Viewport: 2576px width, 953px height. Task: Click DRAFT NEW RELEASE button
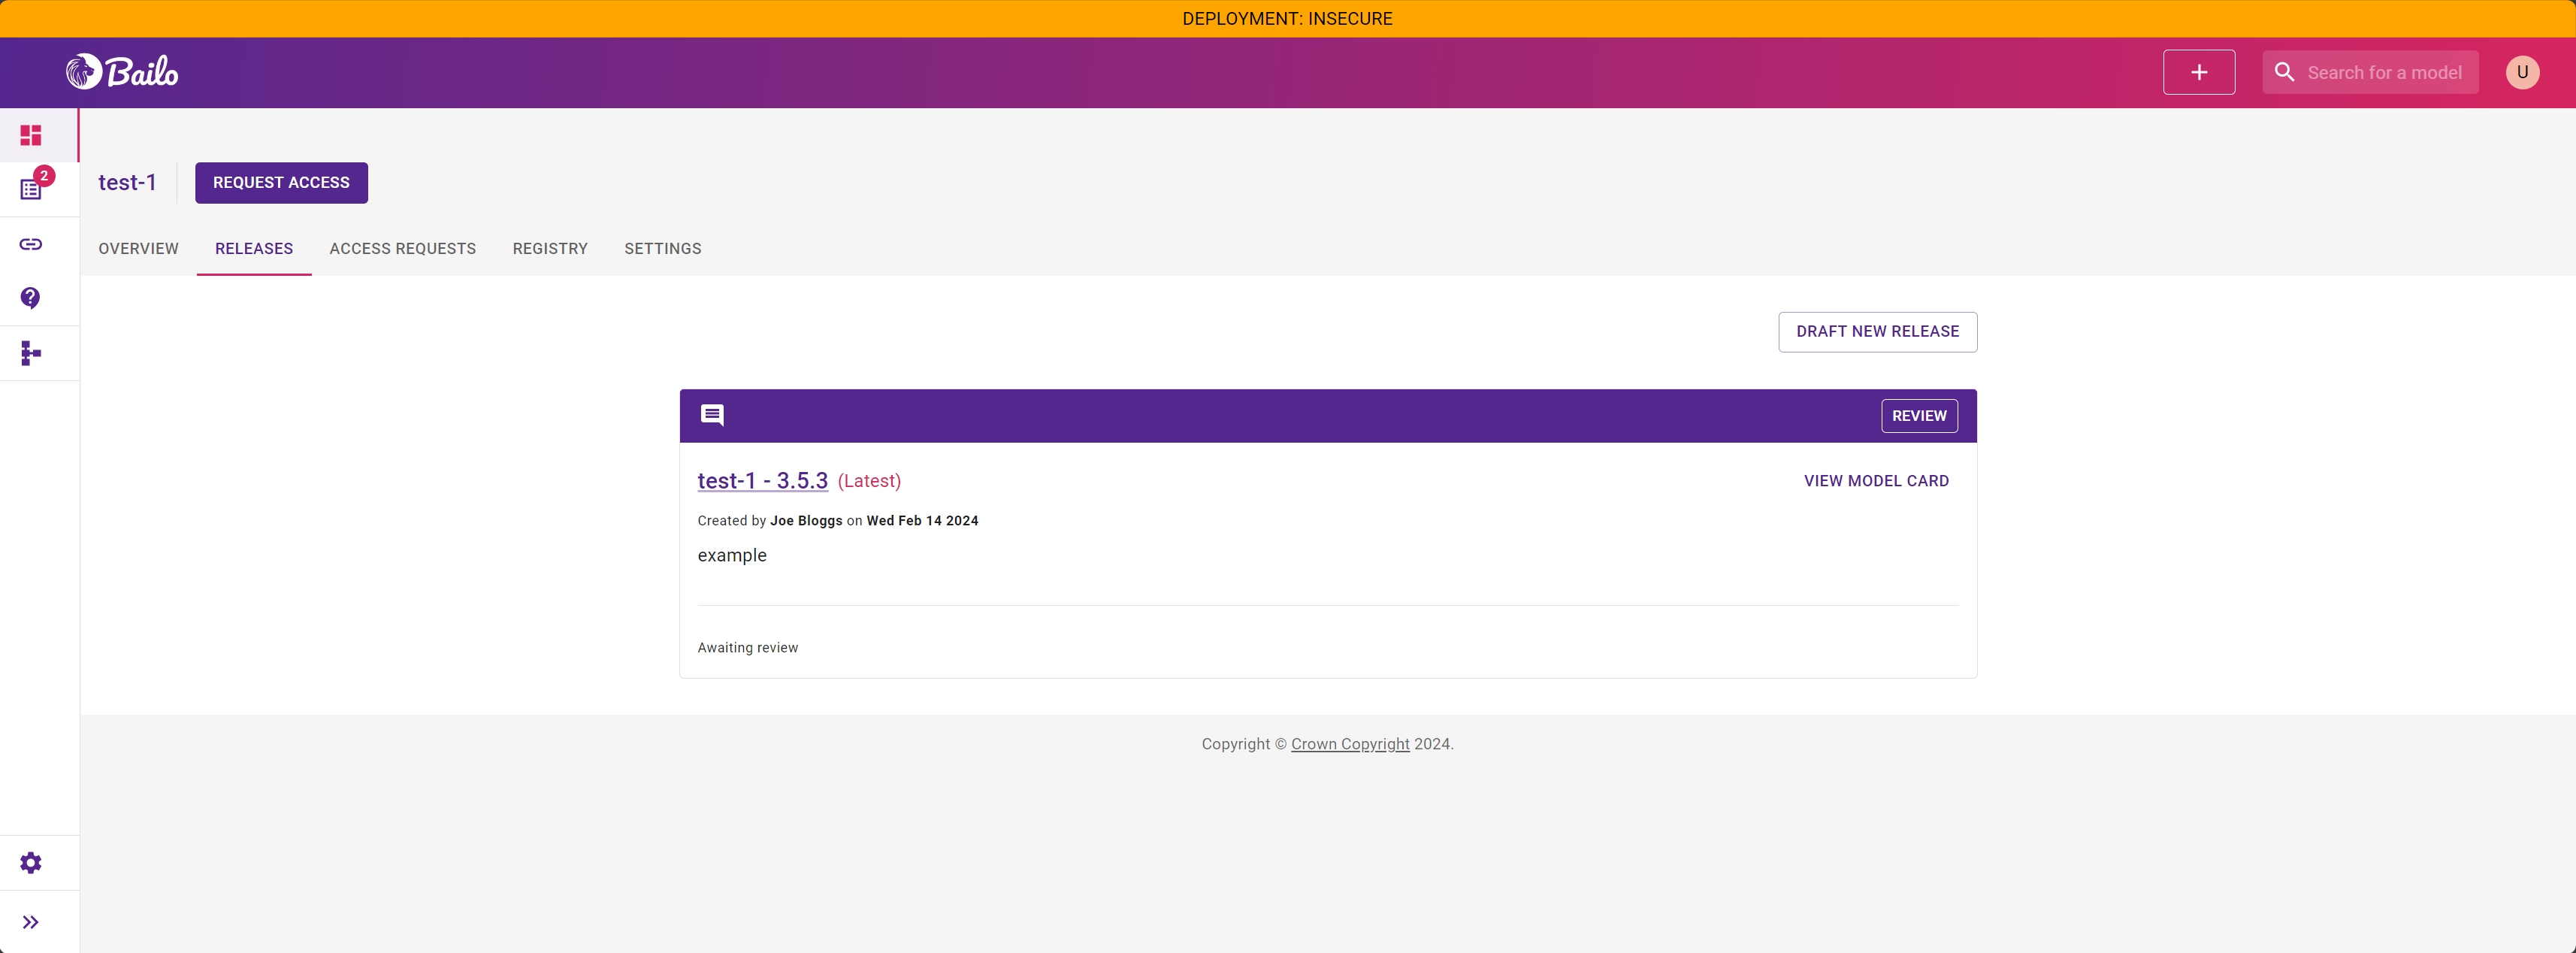1877,331
